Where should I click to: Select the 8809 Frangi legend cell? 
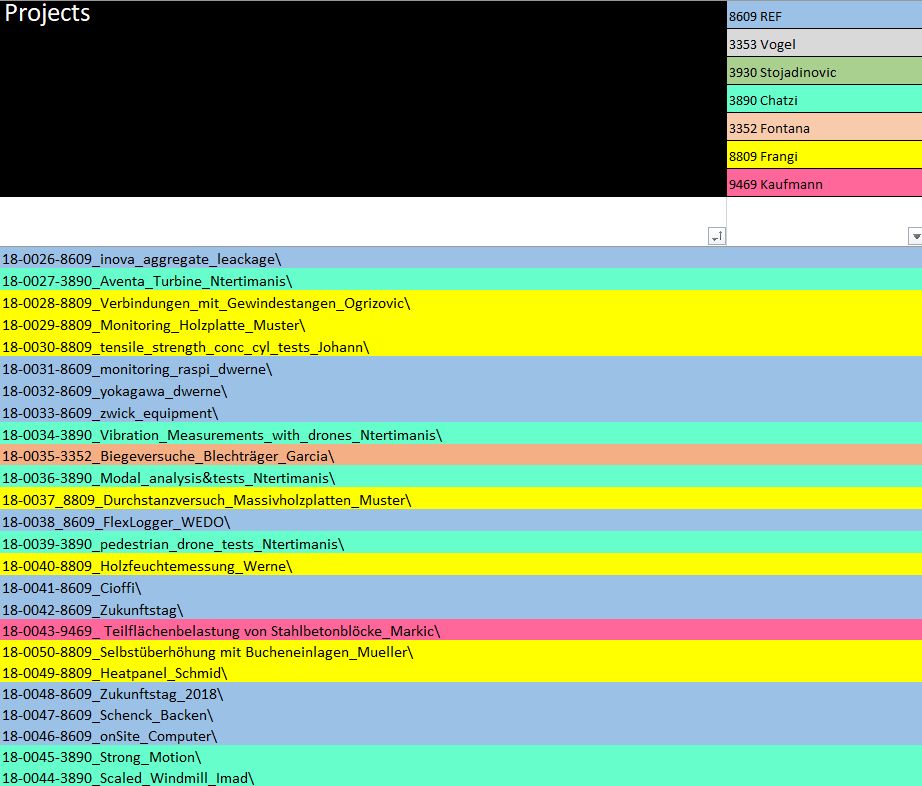[824, 156]
